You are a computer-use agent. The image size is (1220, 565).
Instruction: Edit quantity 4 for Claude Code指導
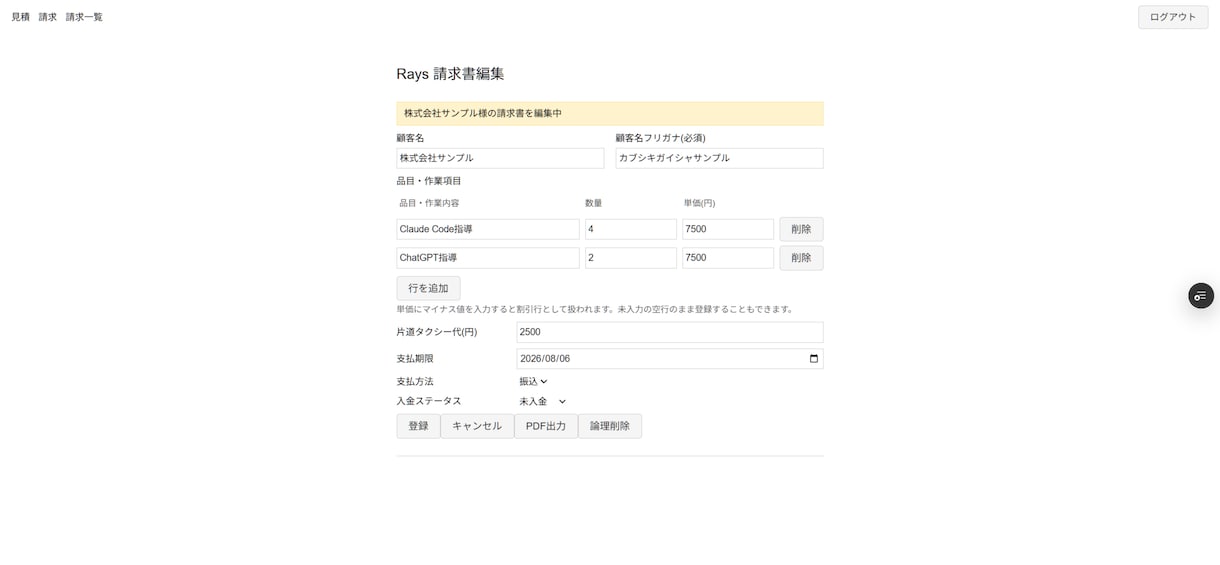(631, 229)
